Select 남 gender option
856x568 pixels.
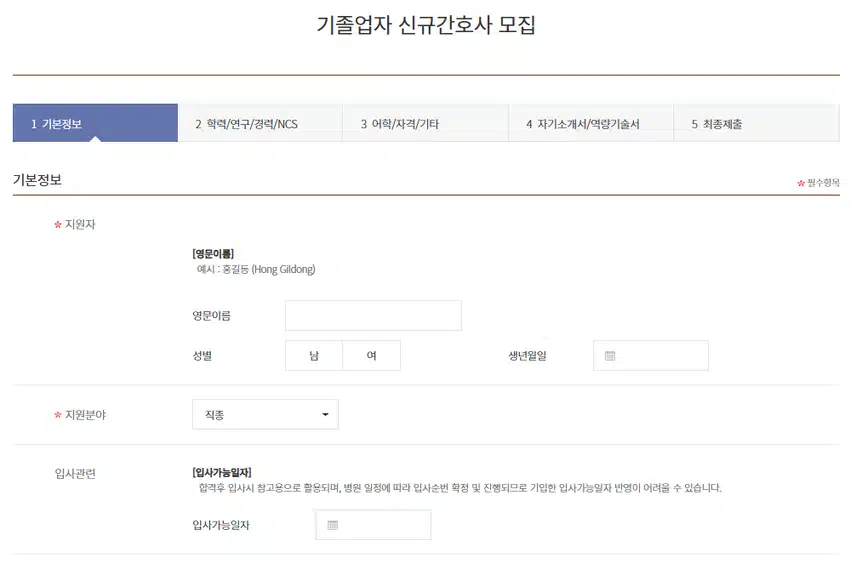[314, 356]
